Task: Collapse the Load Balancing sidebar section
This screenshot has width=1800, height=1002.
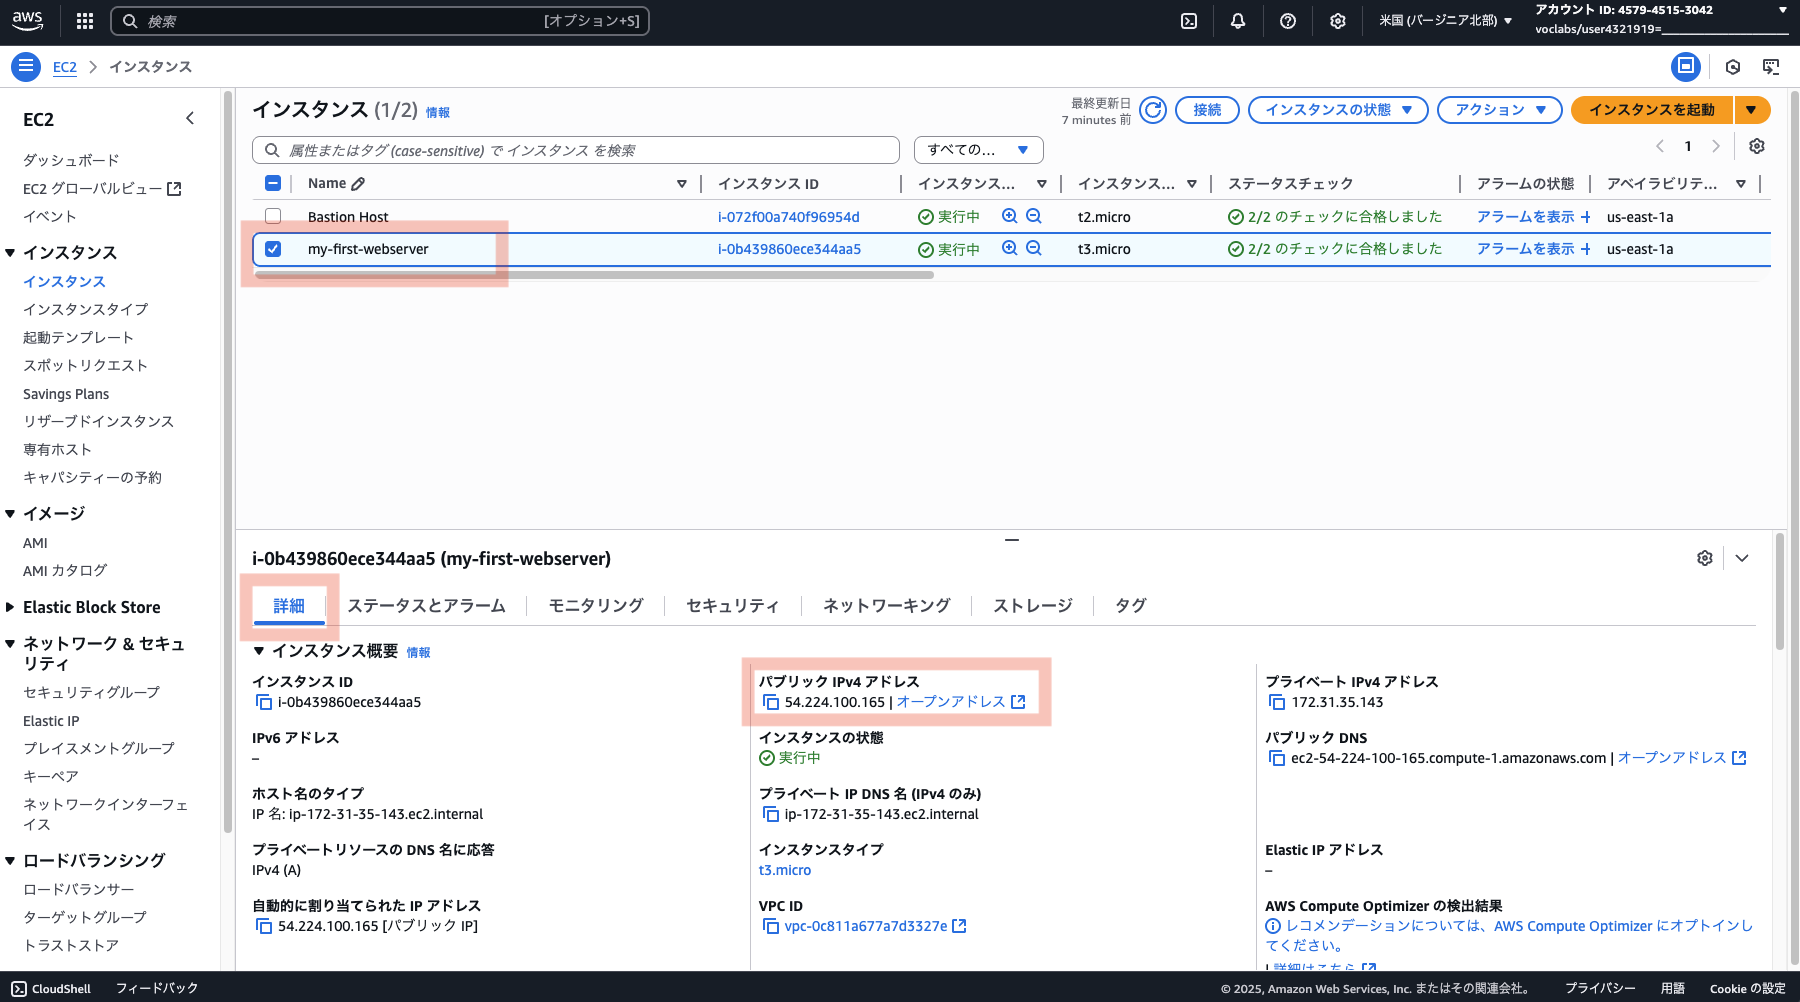Action: point(10,861)
